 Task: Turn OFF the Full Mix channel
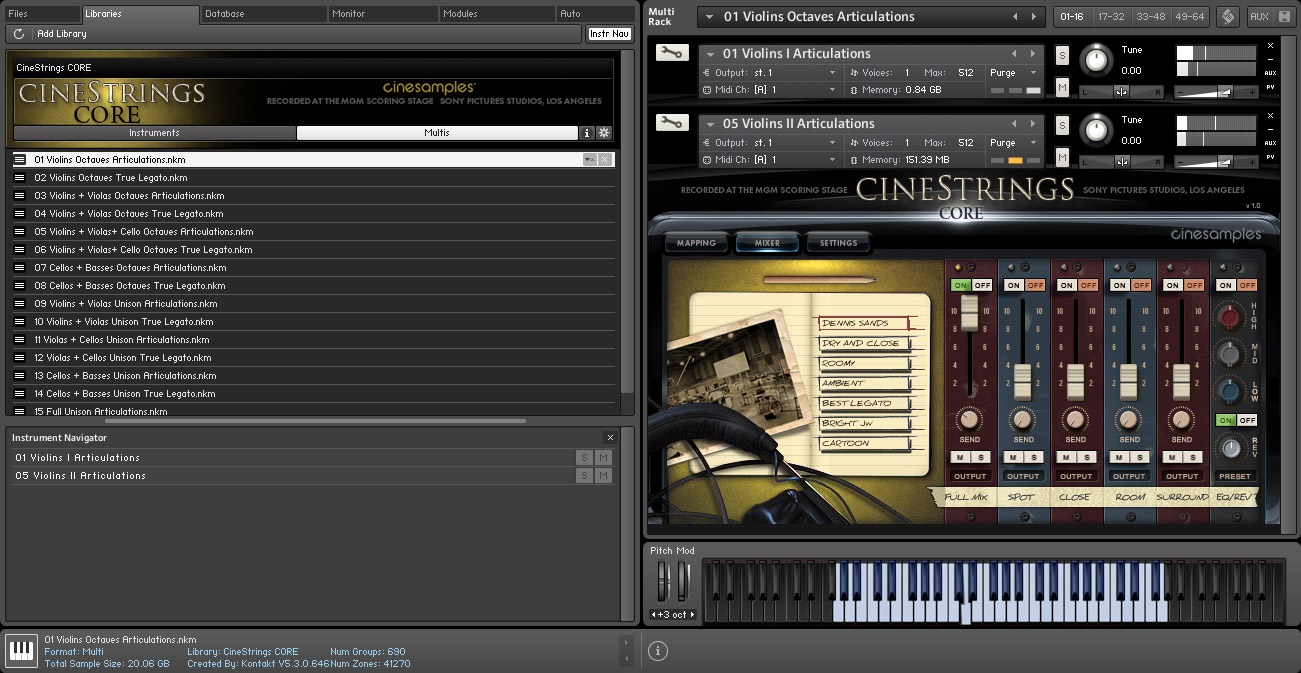click(982, 285)
